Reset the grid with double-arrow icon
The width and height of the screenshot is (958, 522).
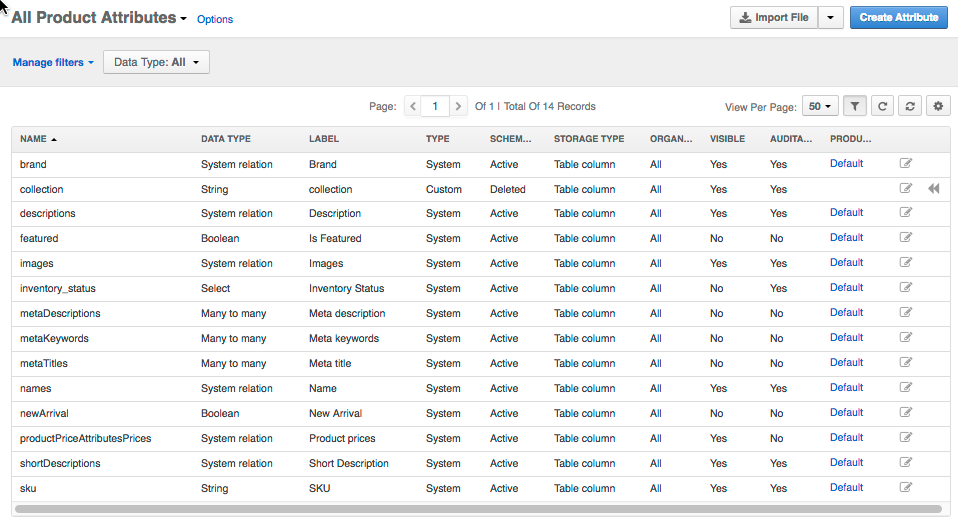coord(910,106)
